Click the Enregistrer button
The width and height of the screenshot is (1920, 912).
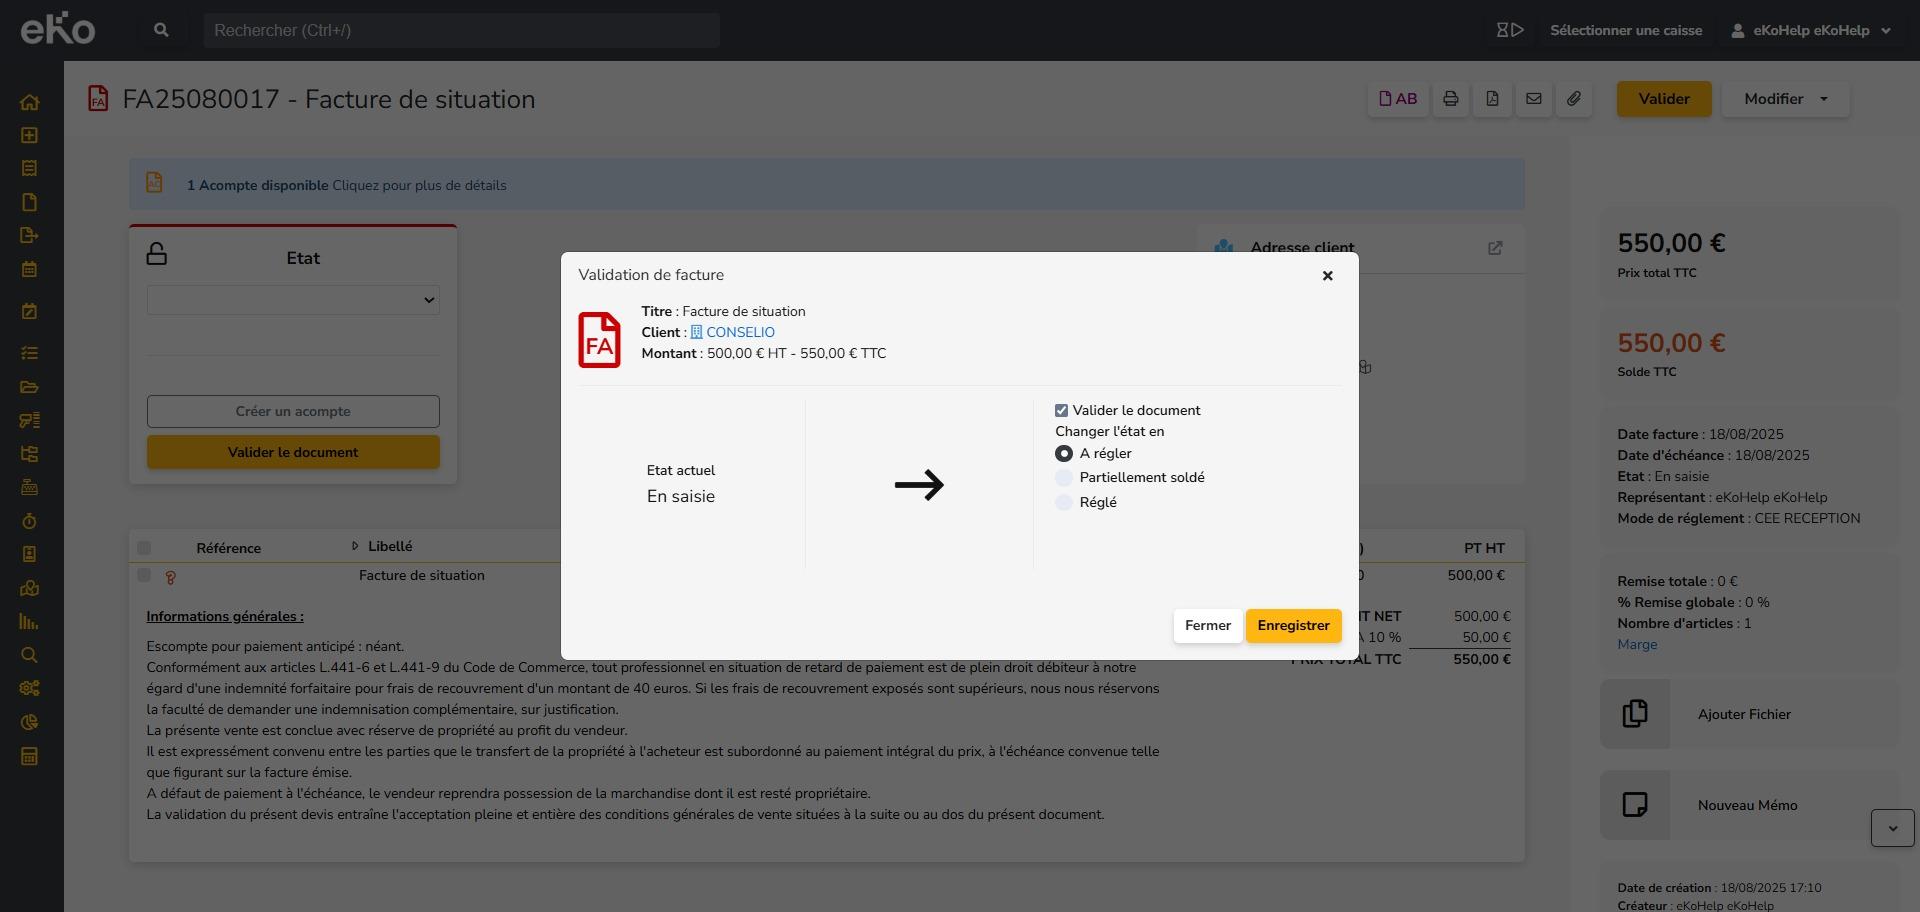point(1293,626)
